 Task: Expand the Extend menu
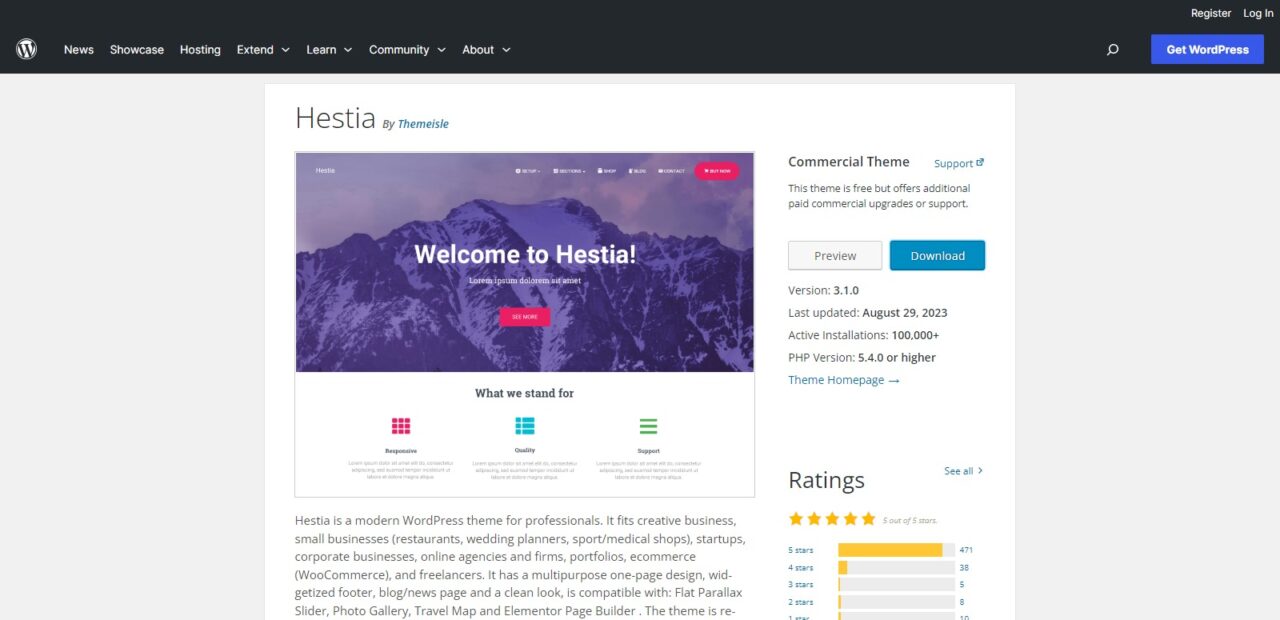[263, 49]
